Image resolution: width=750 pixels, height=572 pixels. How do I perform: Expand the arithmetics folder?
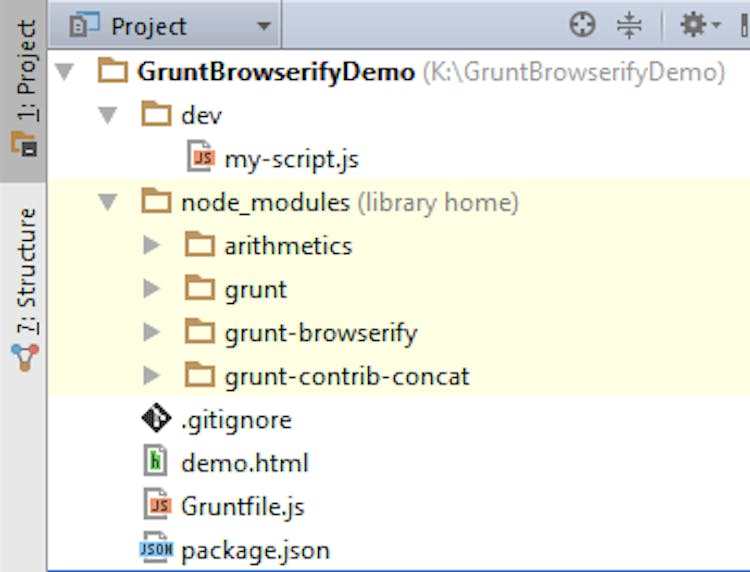(x=151, y=245)
